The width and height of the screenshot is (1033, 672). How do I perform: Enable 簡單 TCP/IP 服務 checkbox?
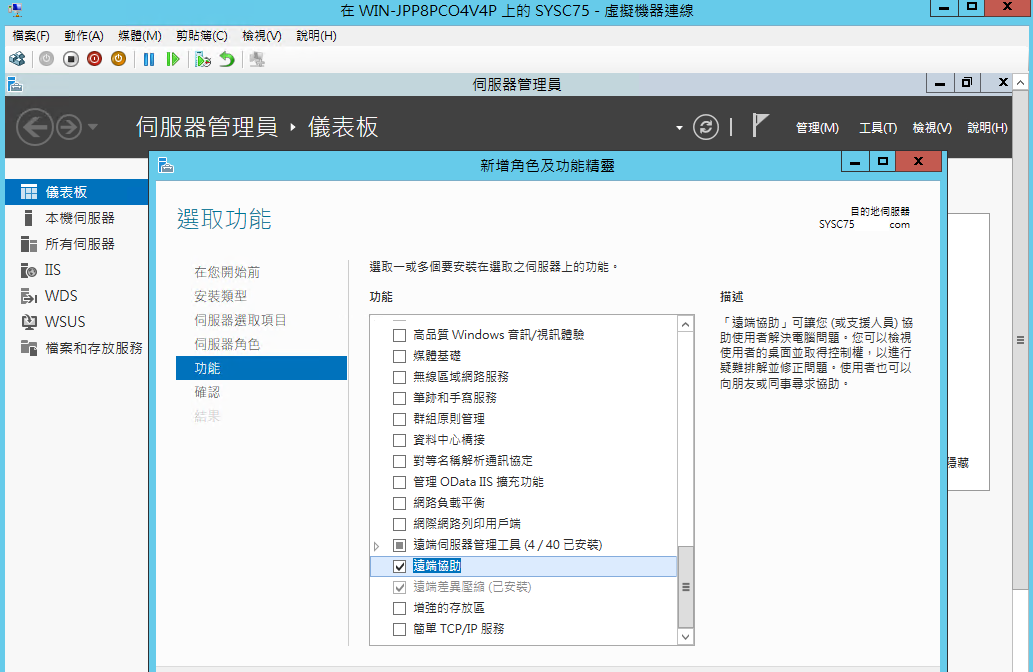pos(399,629)
